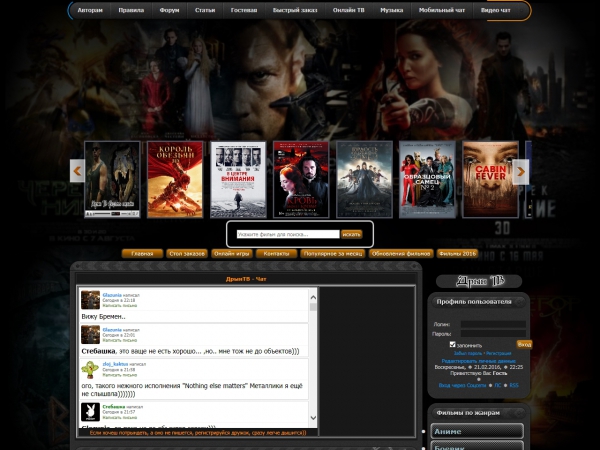This screenshot has height=450, width=600.
Task: Click the chat scrollbar thumb
Action: (x=313, y=307)
